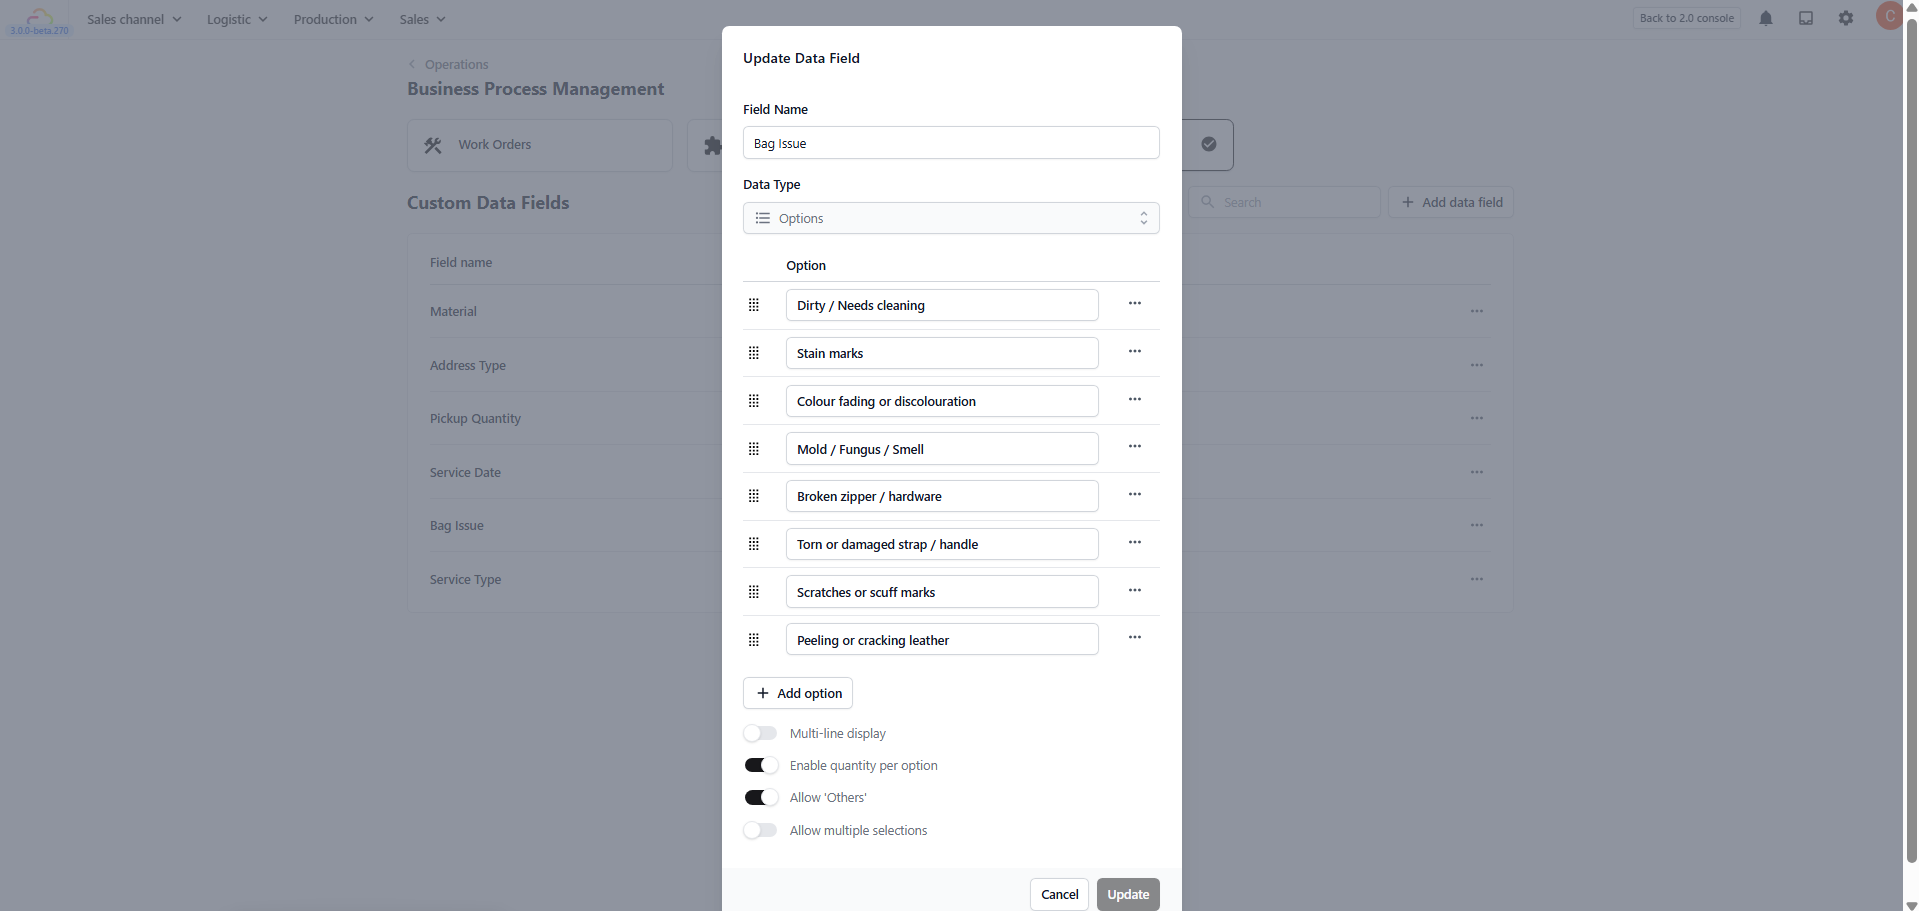Viewport: 1919px width, 911px height.
Task: Open row menu for Bag Issue field
Action: click(1477, 525)
